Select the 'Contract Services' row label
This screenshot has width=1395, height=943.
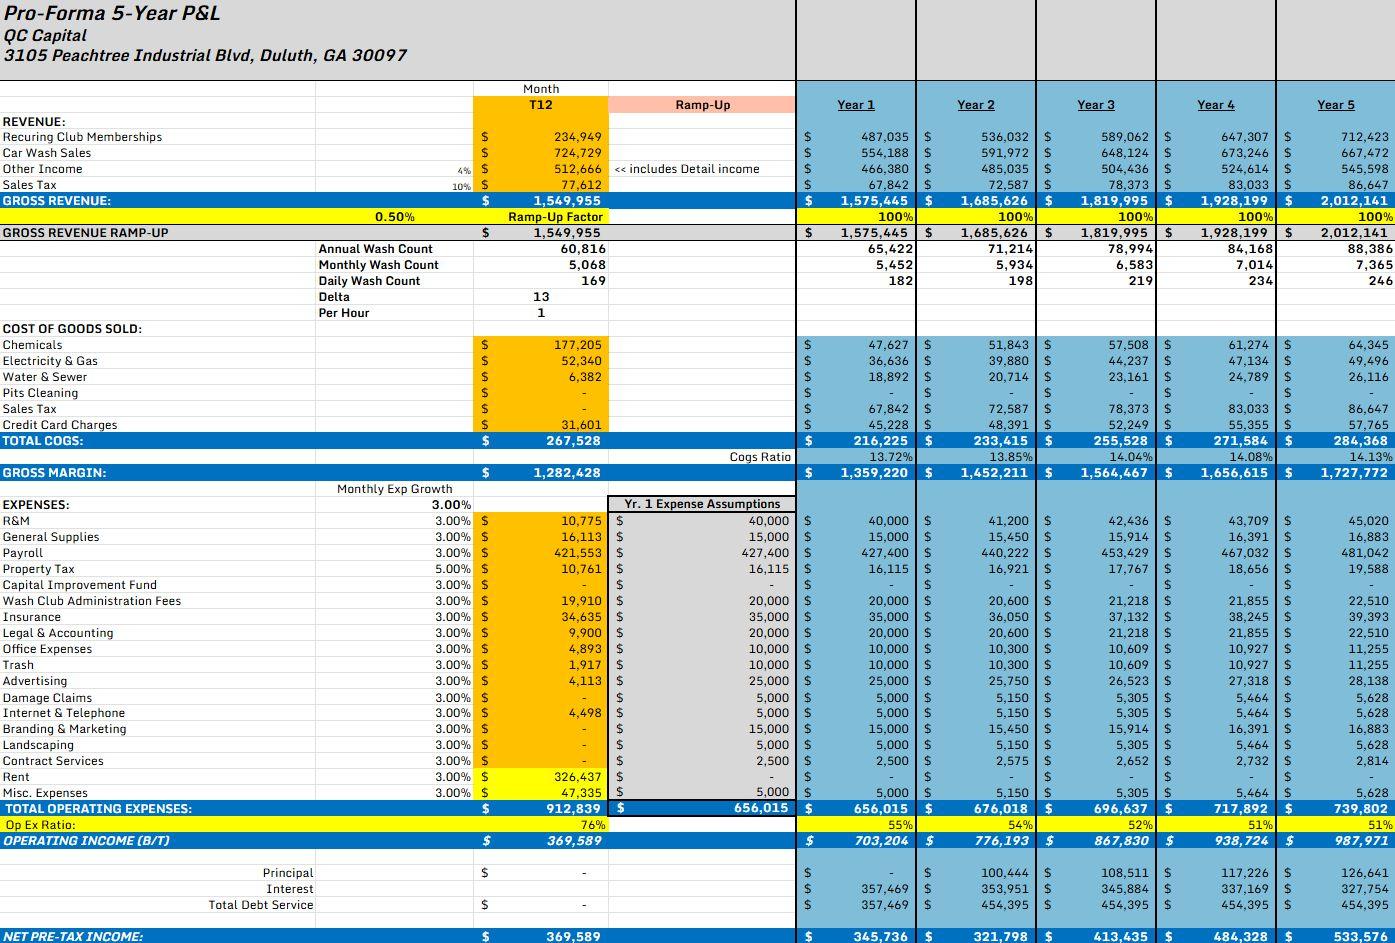click(x=53, y=761)
